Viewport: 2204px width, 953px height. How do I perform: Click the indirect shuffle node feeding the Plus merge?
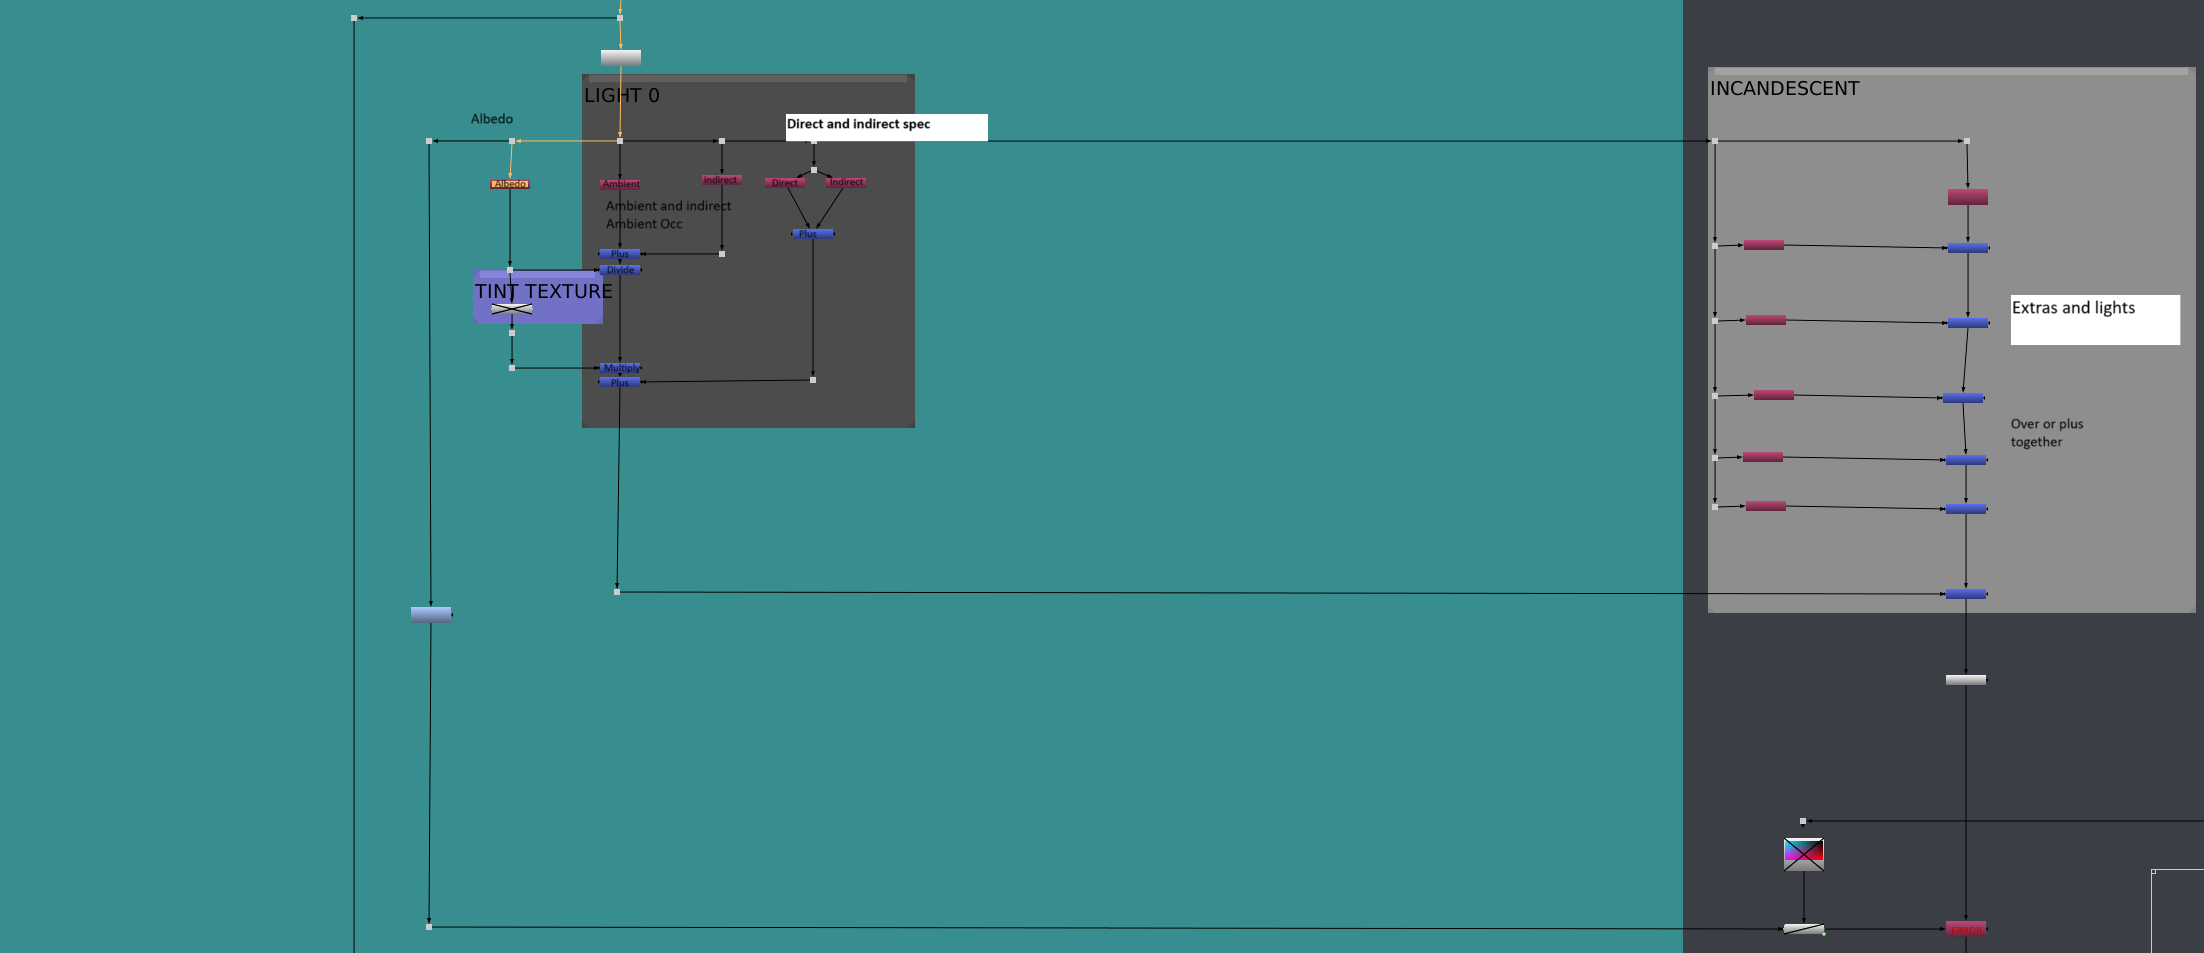click(722, 180)
